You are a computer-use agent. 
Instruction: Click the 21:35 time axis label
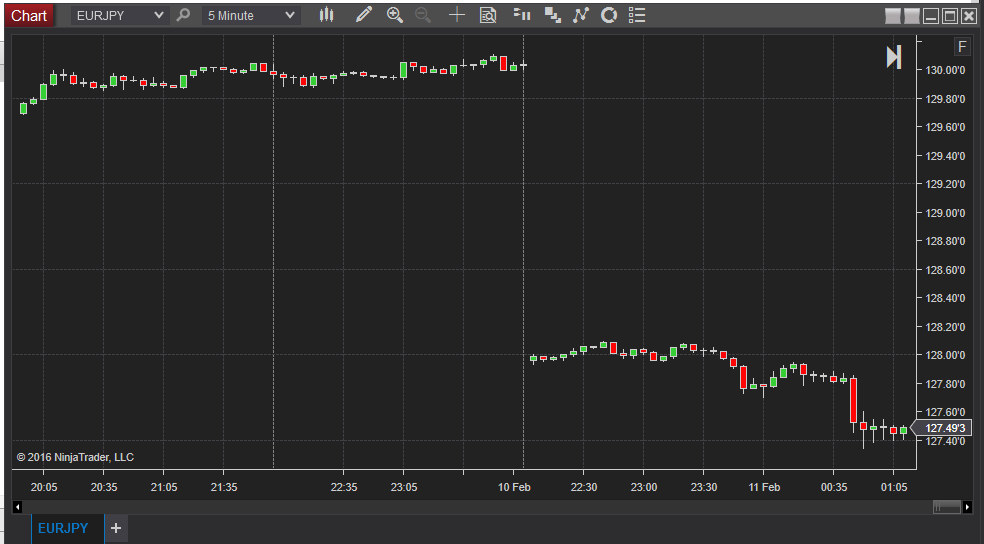(224, 488)
